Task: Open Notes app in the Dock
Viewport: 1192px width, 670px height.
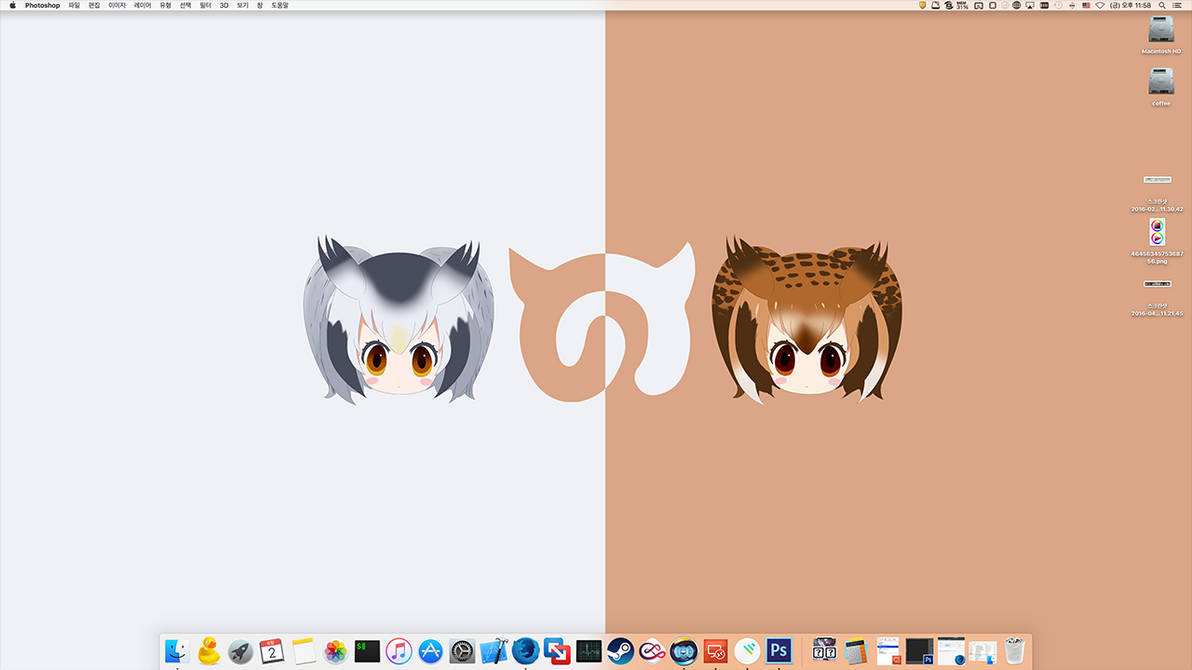Action: click(303, 651)
